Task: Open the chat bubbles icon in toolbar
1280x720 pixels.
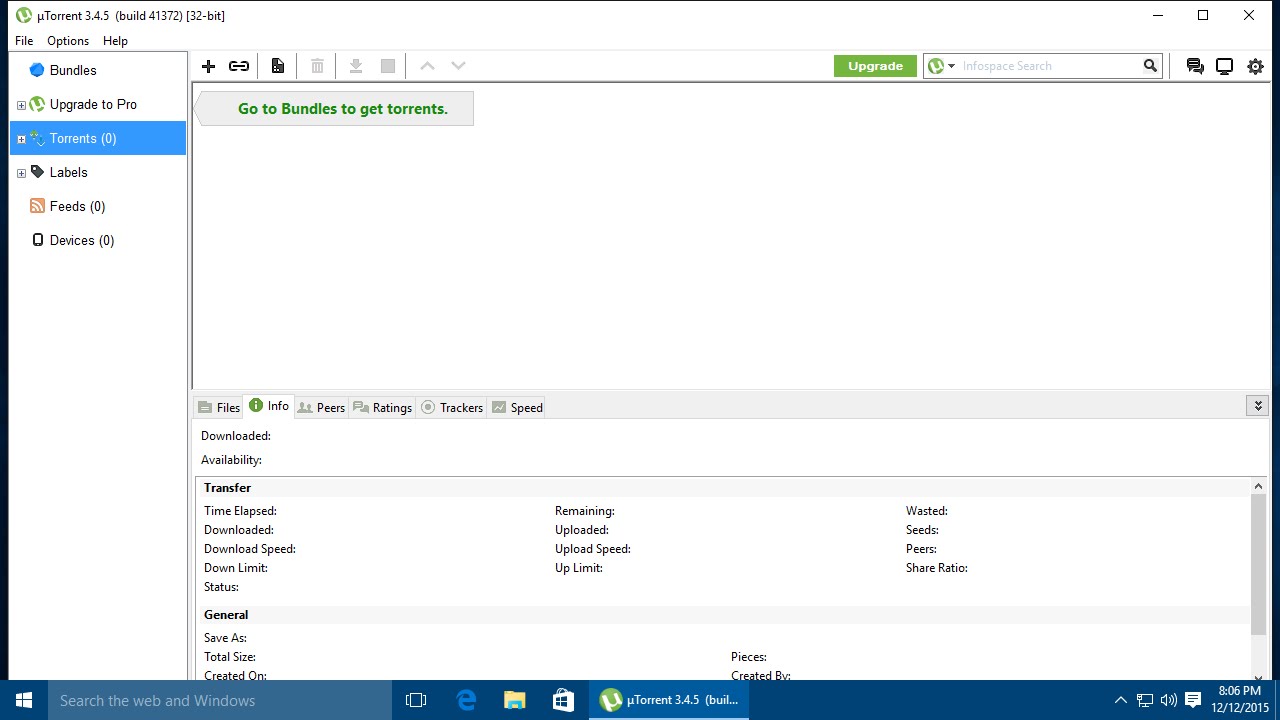Action: click(1195, 66)
